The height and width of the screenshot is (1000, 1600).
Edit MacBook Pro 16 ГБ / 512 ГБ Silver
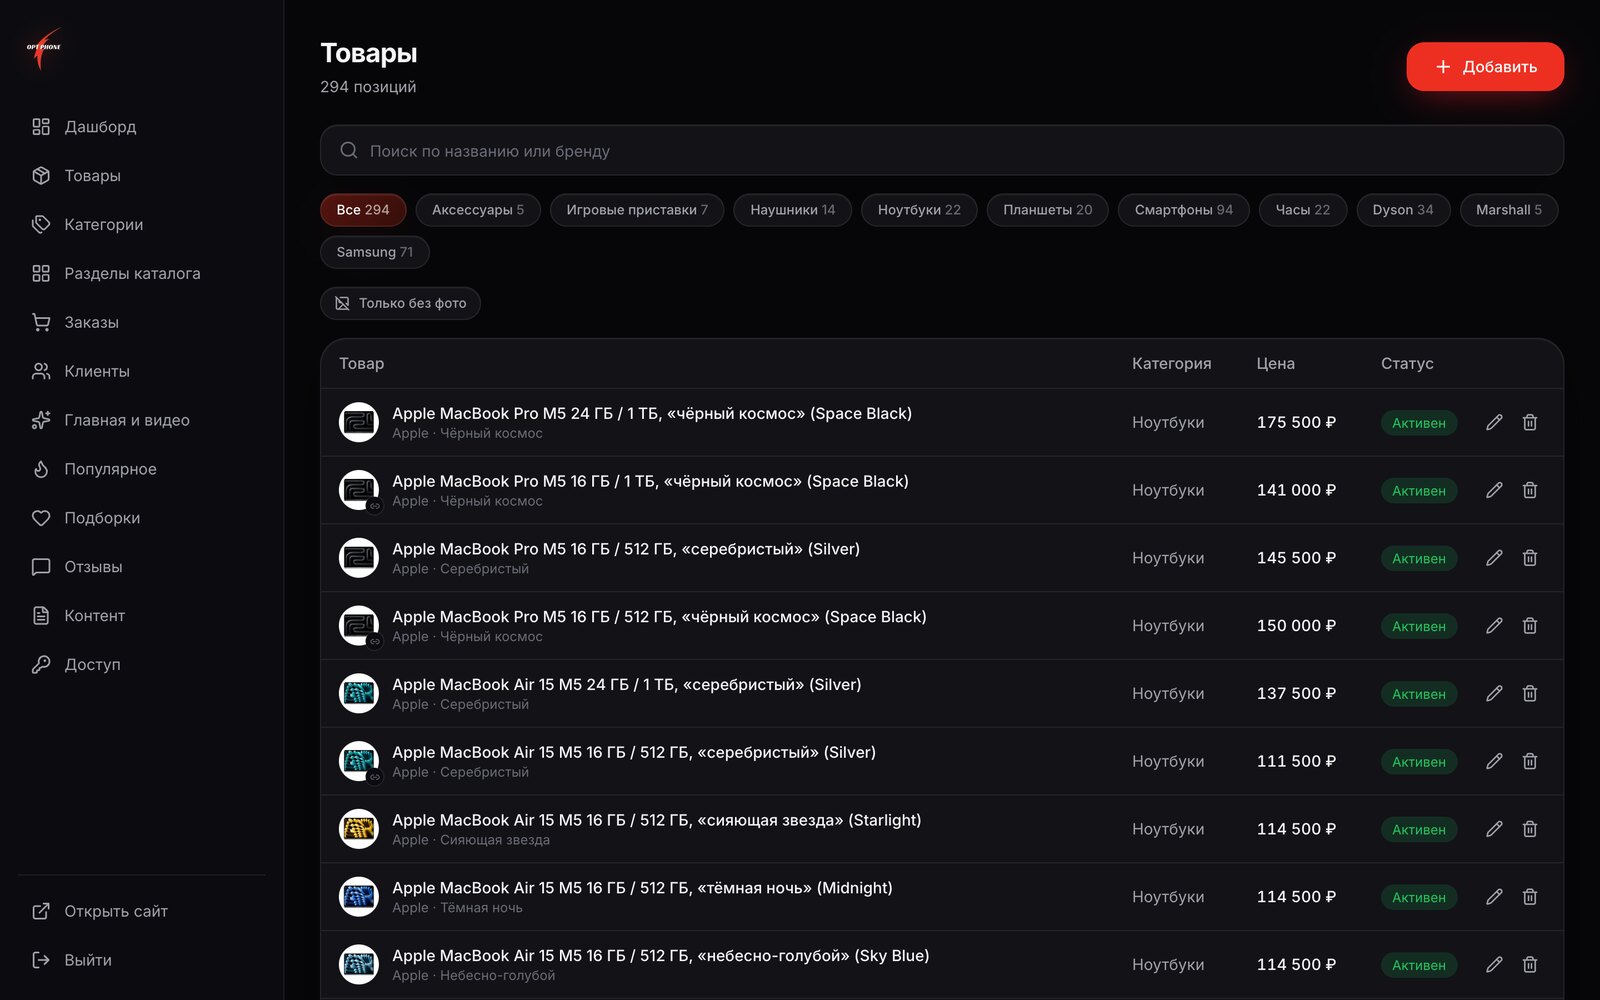(x=1494, y=558)
